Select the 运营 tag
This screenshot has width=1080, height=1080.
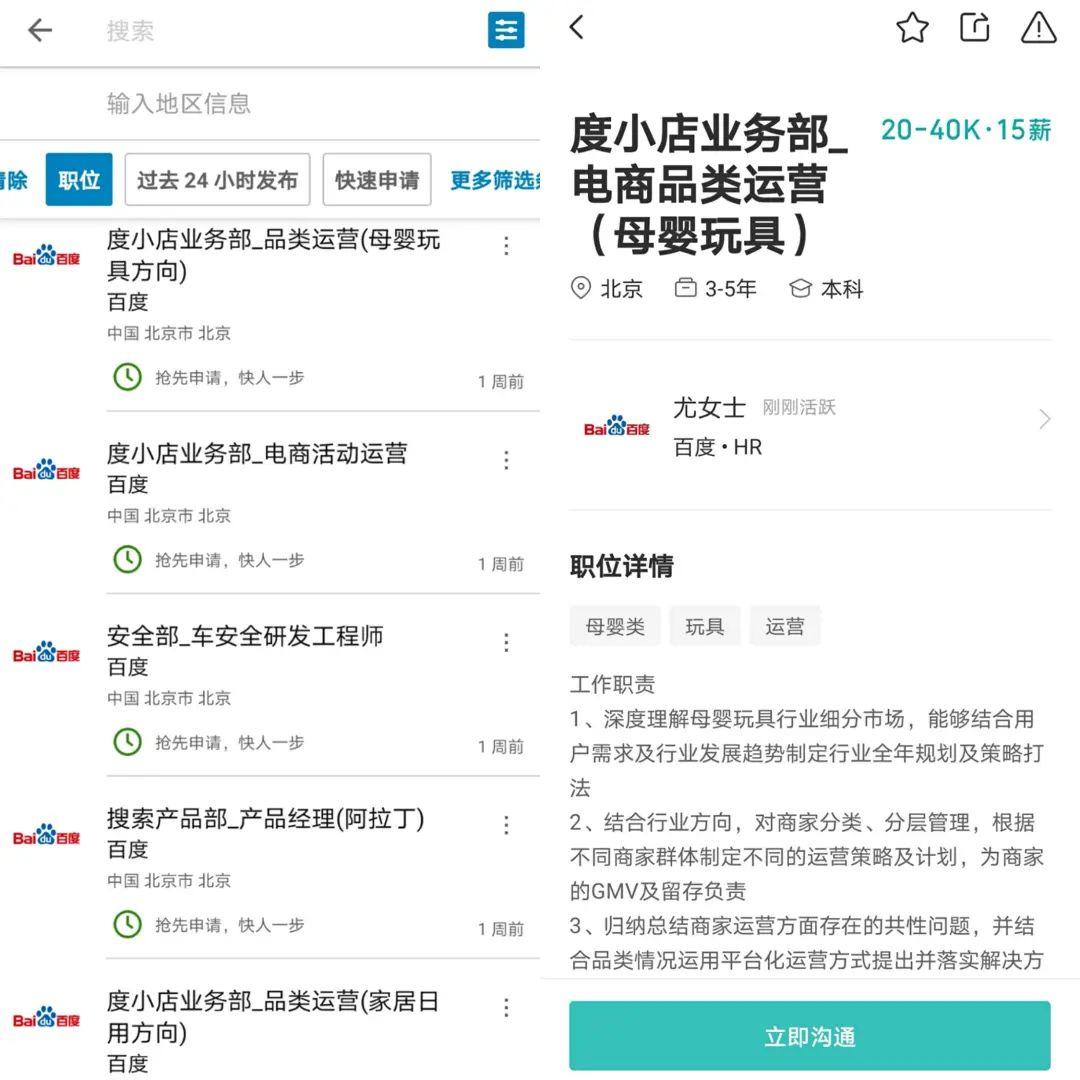coord(785,626)
